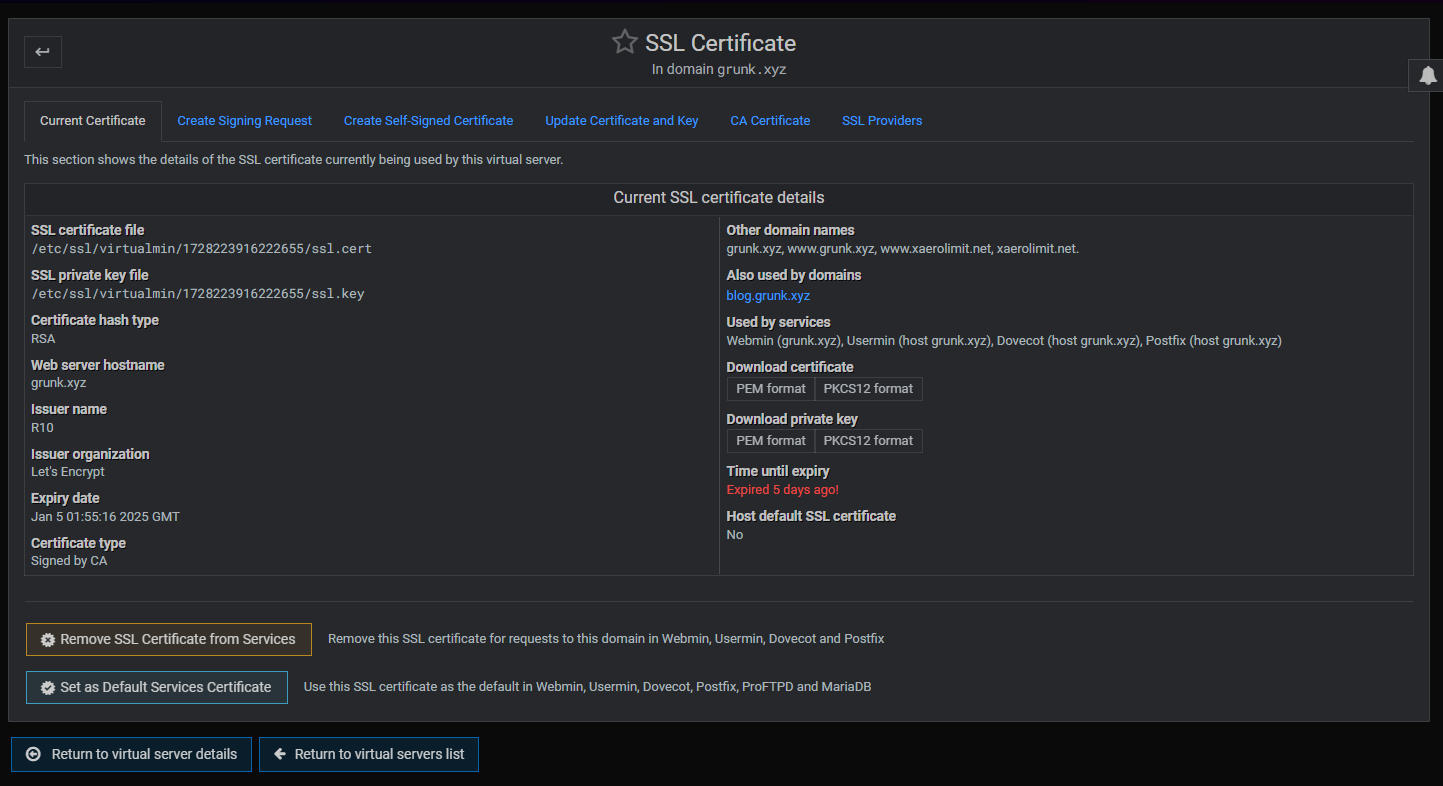Click Return to virtual servers list
The width and height of the screenshot is (1443, 786).
369,754
